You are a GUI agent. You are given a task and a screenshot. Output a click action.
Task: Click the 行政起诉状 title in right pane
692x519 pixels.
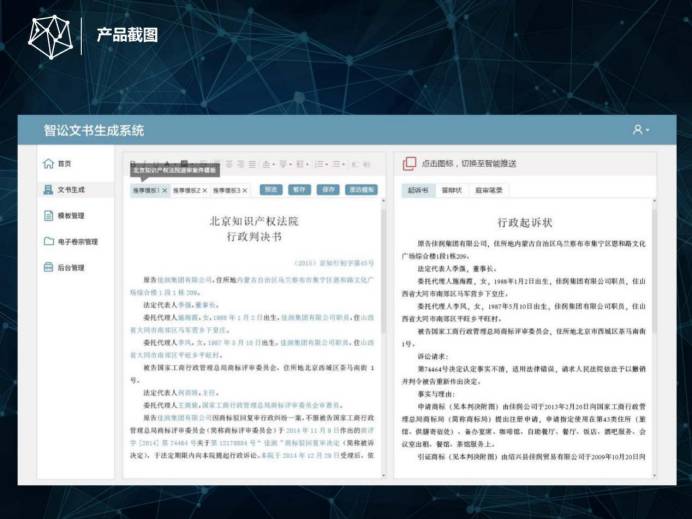click(525, 222)
